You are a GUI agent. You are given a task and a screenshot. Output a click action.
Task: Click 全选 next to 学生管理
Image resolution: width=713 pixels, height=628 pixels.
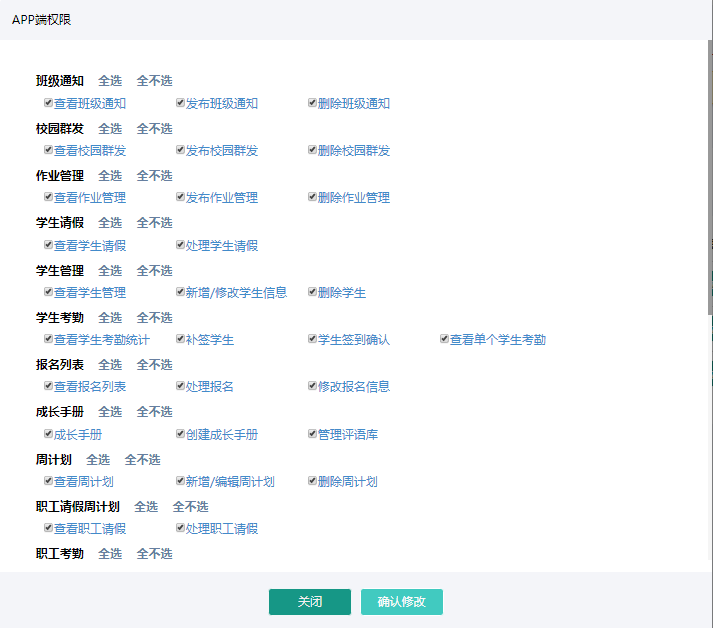pos(110,271)
